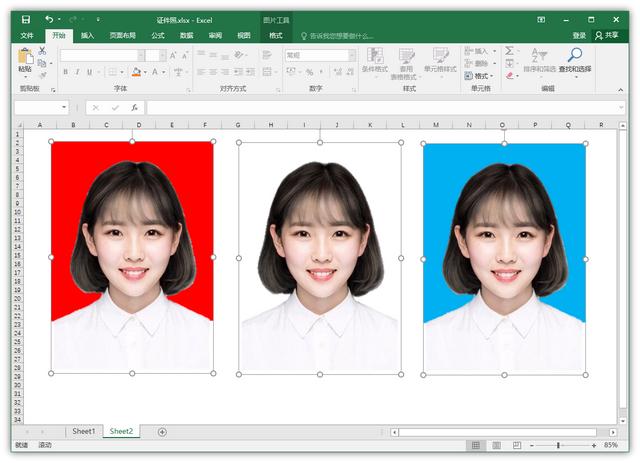The image size is (640, 463).
Task: Add a new sheet with plus button
Action: (162, 432)
